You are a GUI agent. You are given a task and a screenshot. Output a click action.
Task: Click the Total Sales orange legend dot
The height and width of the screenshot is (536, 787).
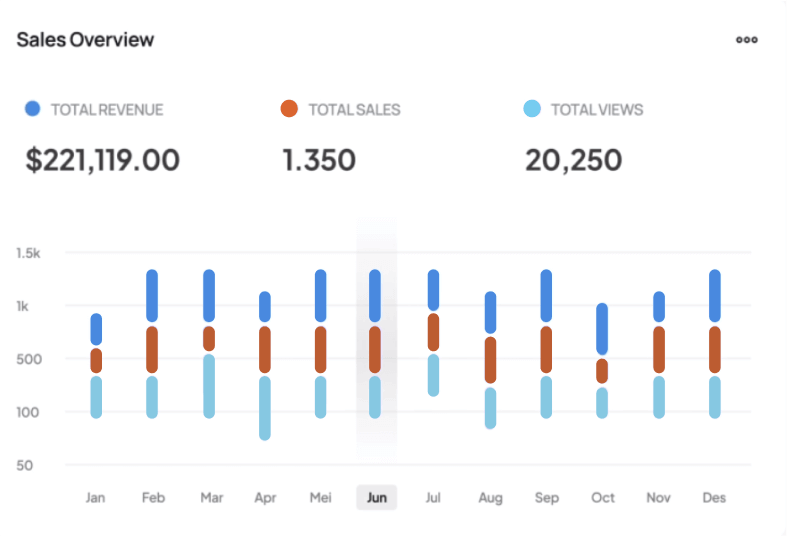pos(289,109)
